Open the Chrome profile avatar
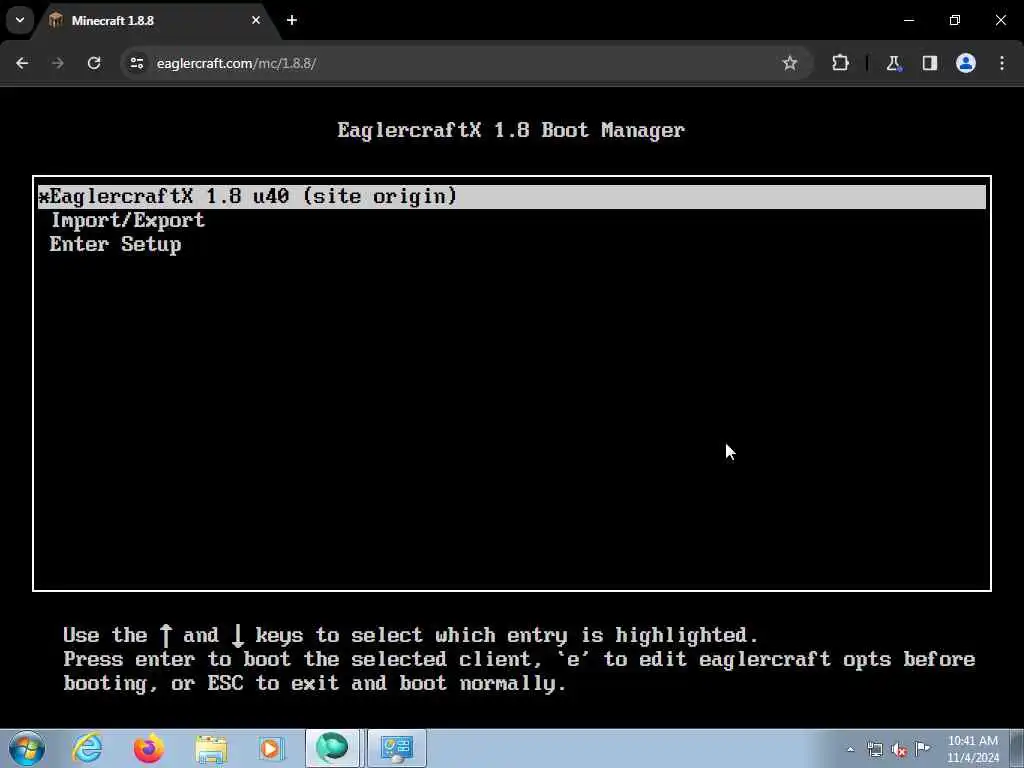The width and height of the screenshot is (1024, 768). tap(966, 63)
